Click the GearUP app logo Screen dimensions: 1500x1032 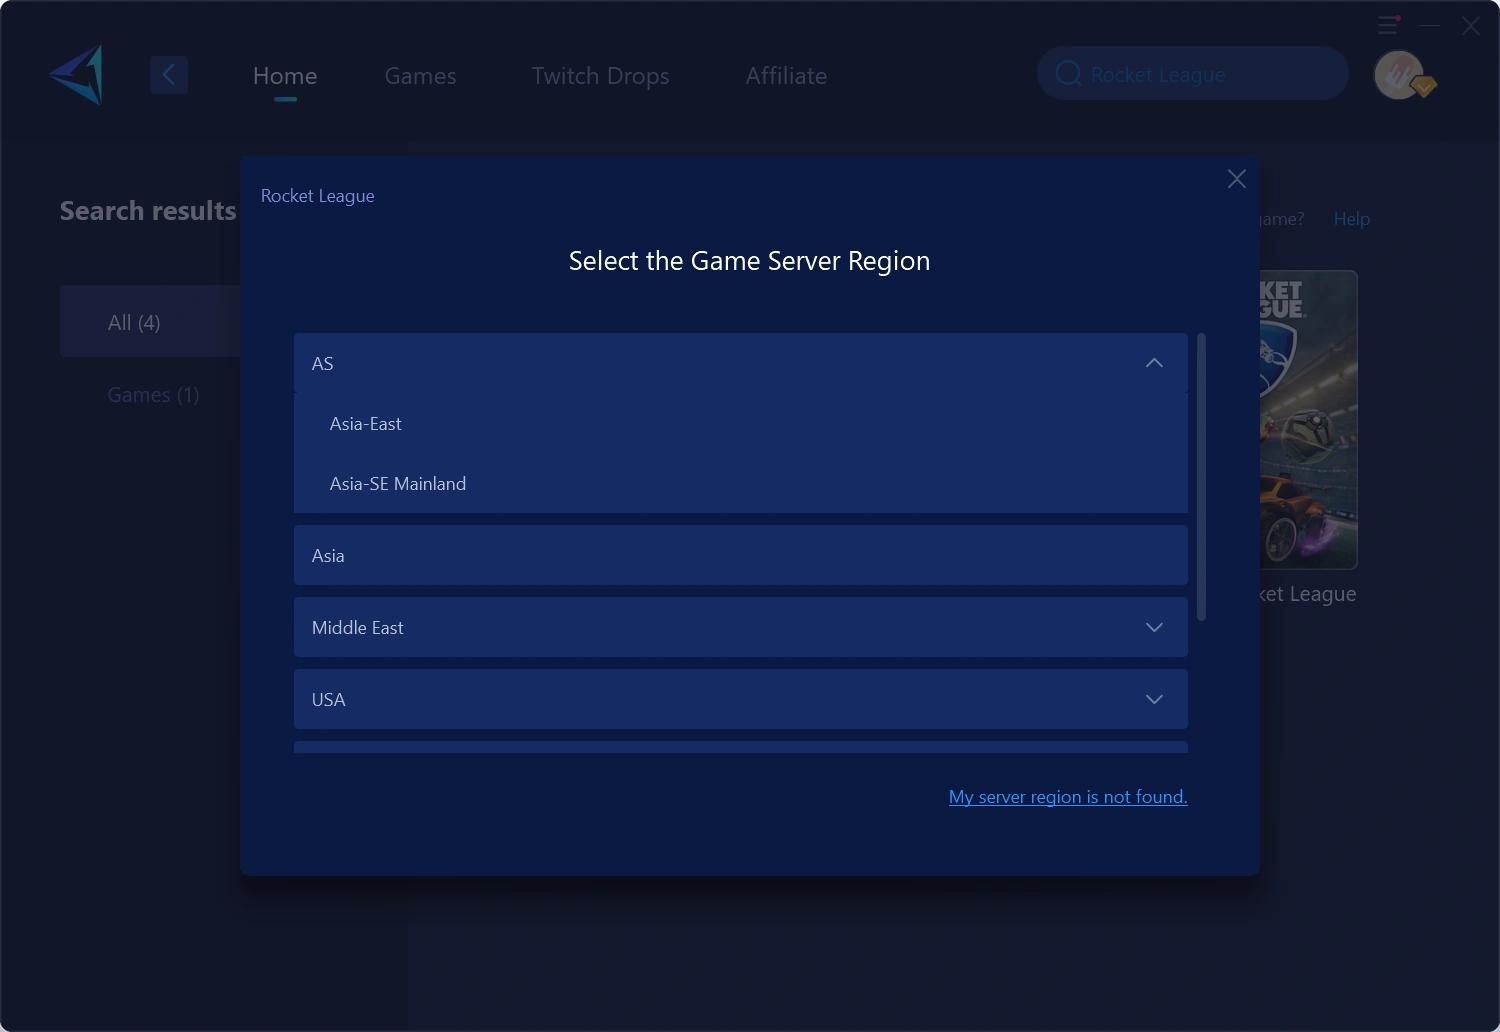75,74
